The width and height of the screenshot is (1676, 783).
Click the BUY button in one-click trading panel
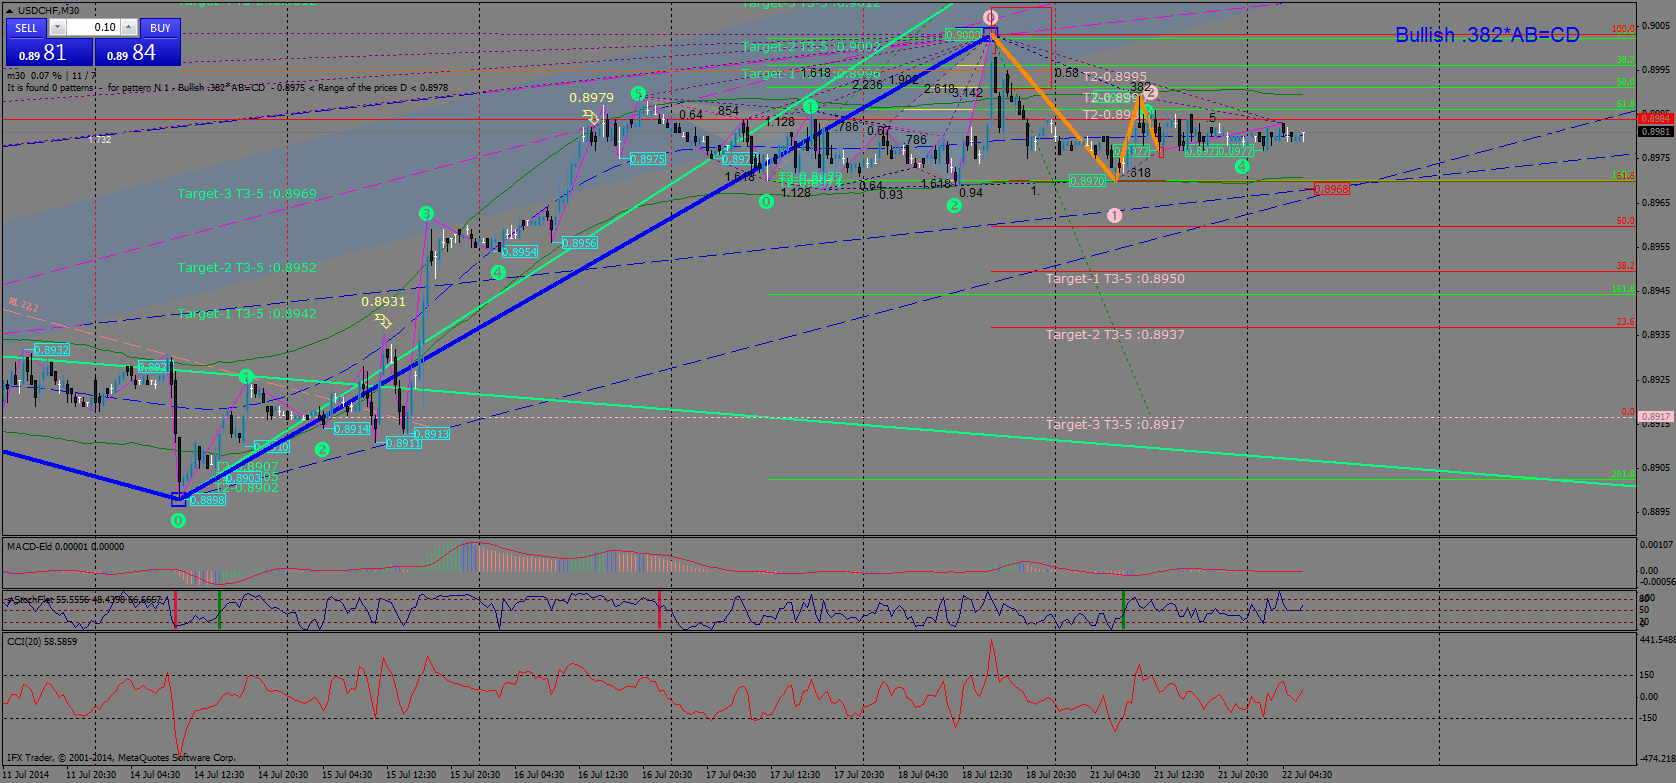tap(160, 28)
